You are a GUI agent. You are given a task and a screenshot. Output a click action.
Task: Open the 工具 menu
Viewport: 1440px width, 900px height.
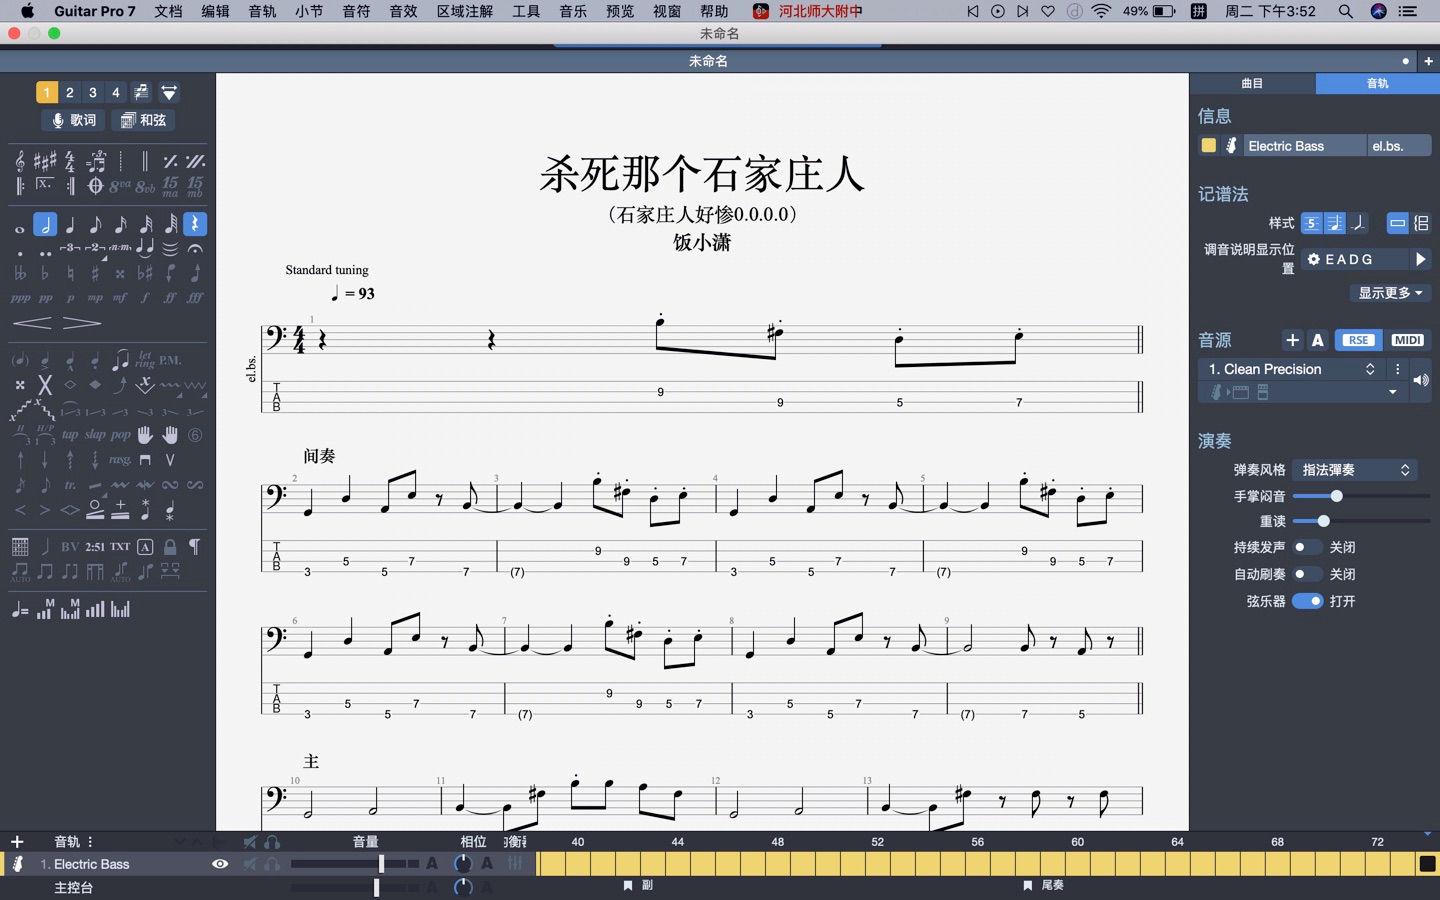click(526, 11)
